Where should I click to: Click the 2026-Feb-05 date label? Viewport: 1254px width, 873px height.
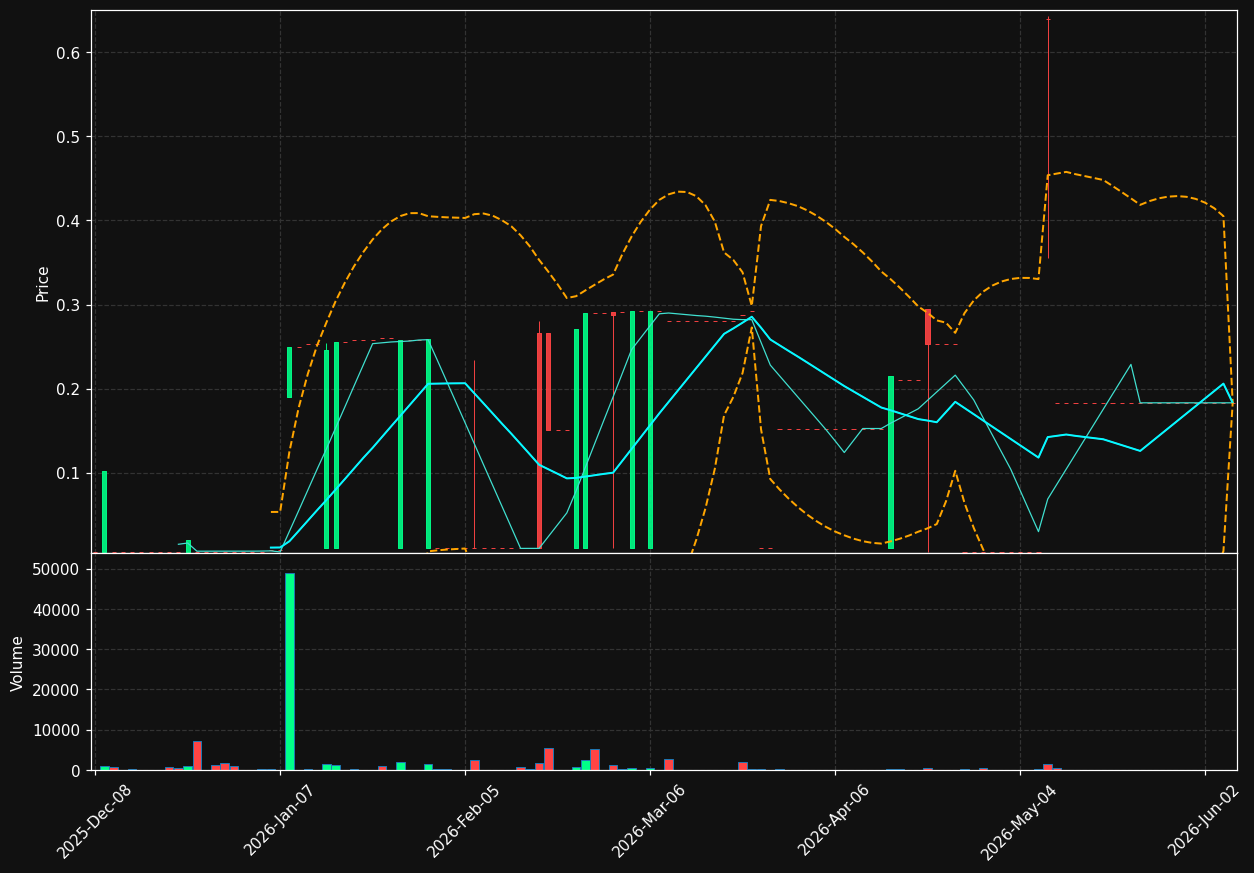click(x=464, y=821)
